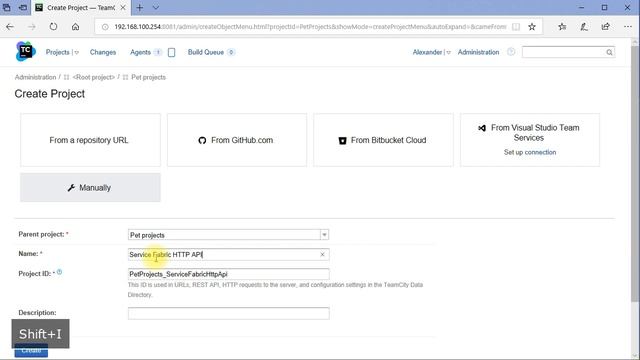
Task: Open the Projects menu item
Action: coord(58,52)
